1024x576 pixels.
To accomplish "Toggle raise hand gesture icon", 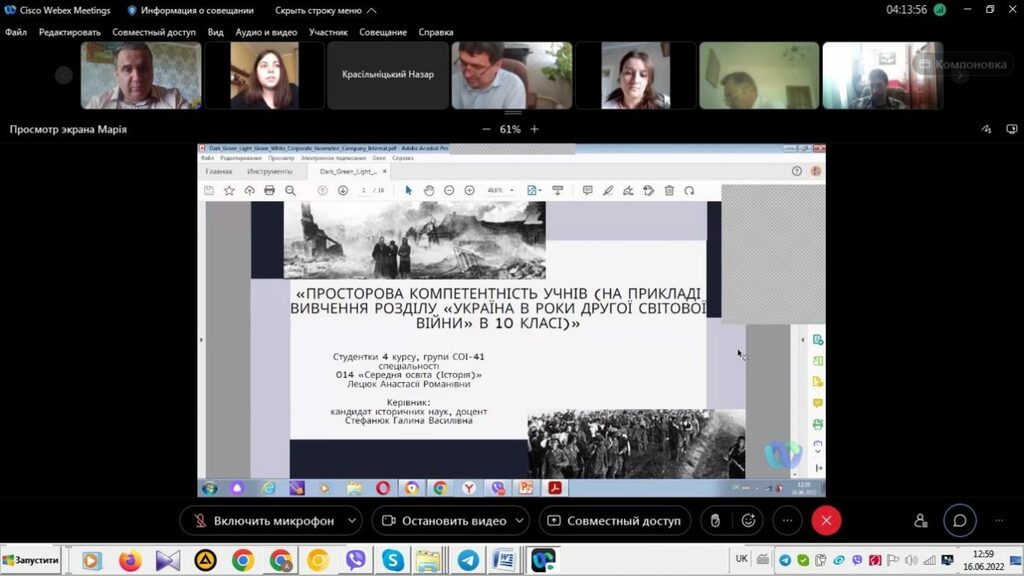I will click(714, 521).
